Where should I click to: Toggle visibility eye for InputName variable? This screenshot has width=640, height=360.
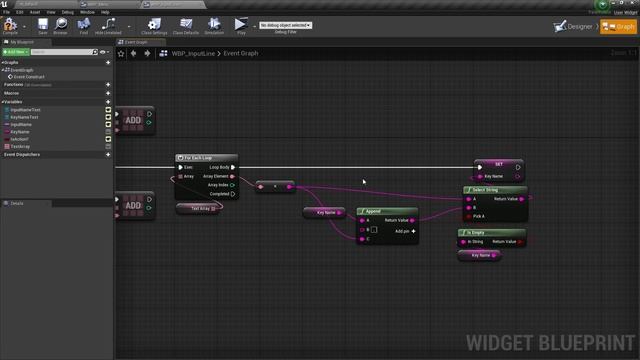tap(108, 124)
